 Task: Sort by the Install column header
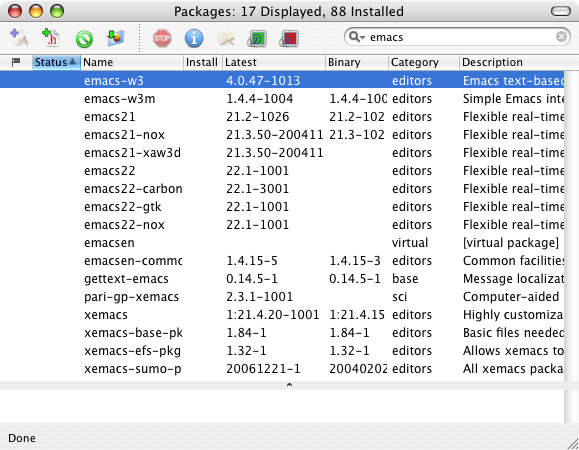202,62
